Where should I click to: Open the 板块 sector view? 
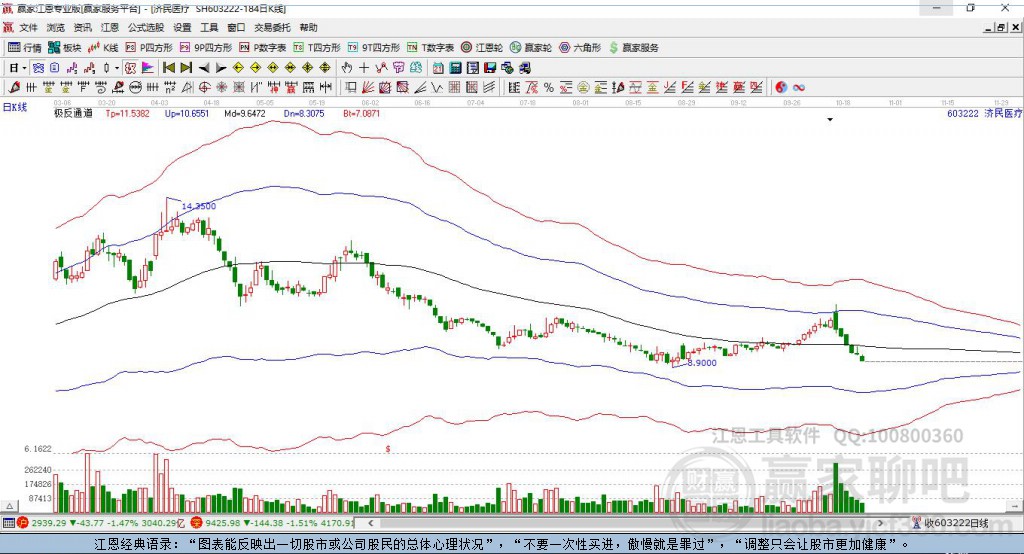64,48
